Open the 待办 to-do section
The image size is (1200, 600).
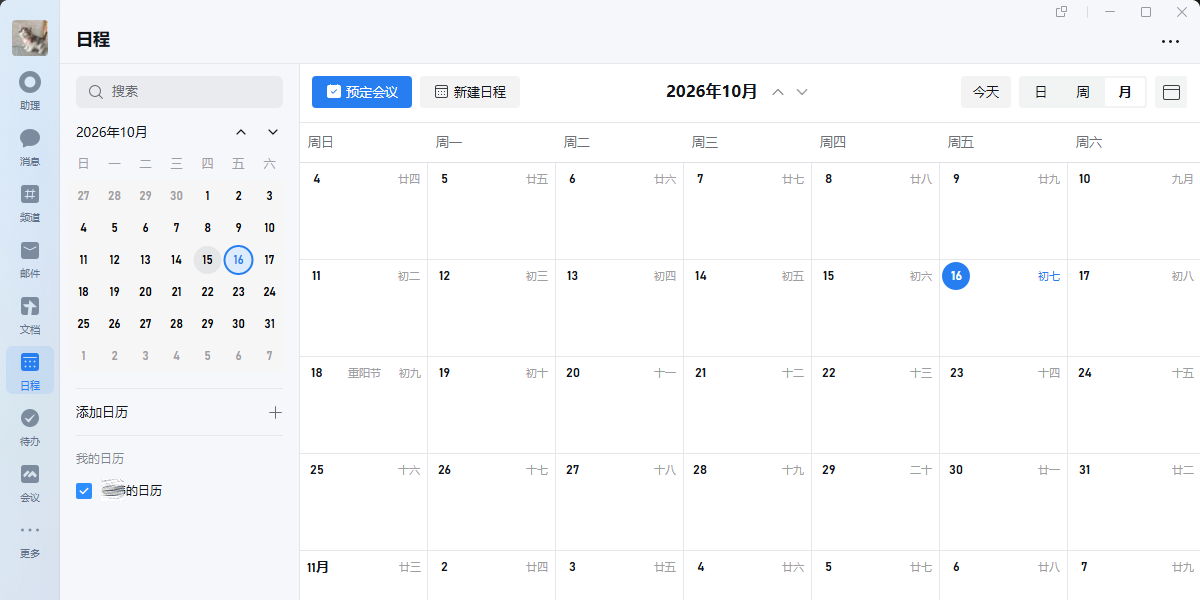pos(30,426)
